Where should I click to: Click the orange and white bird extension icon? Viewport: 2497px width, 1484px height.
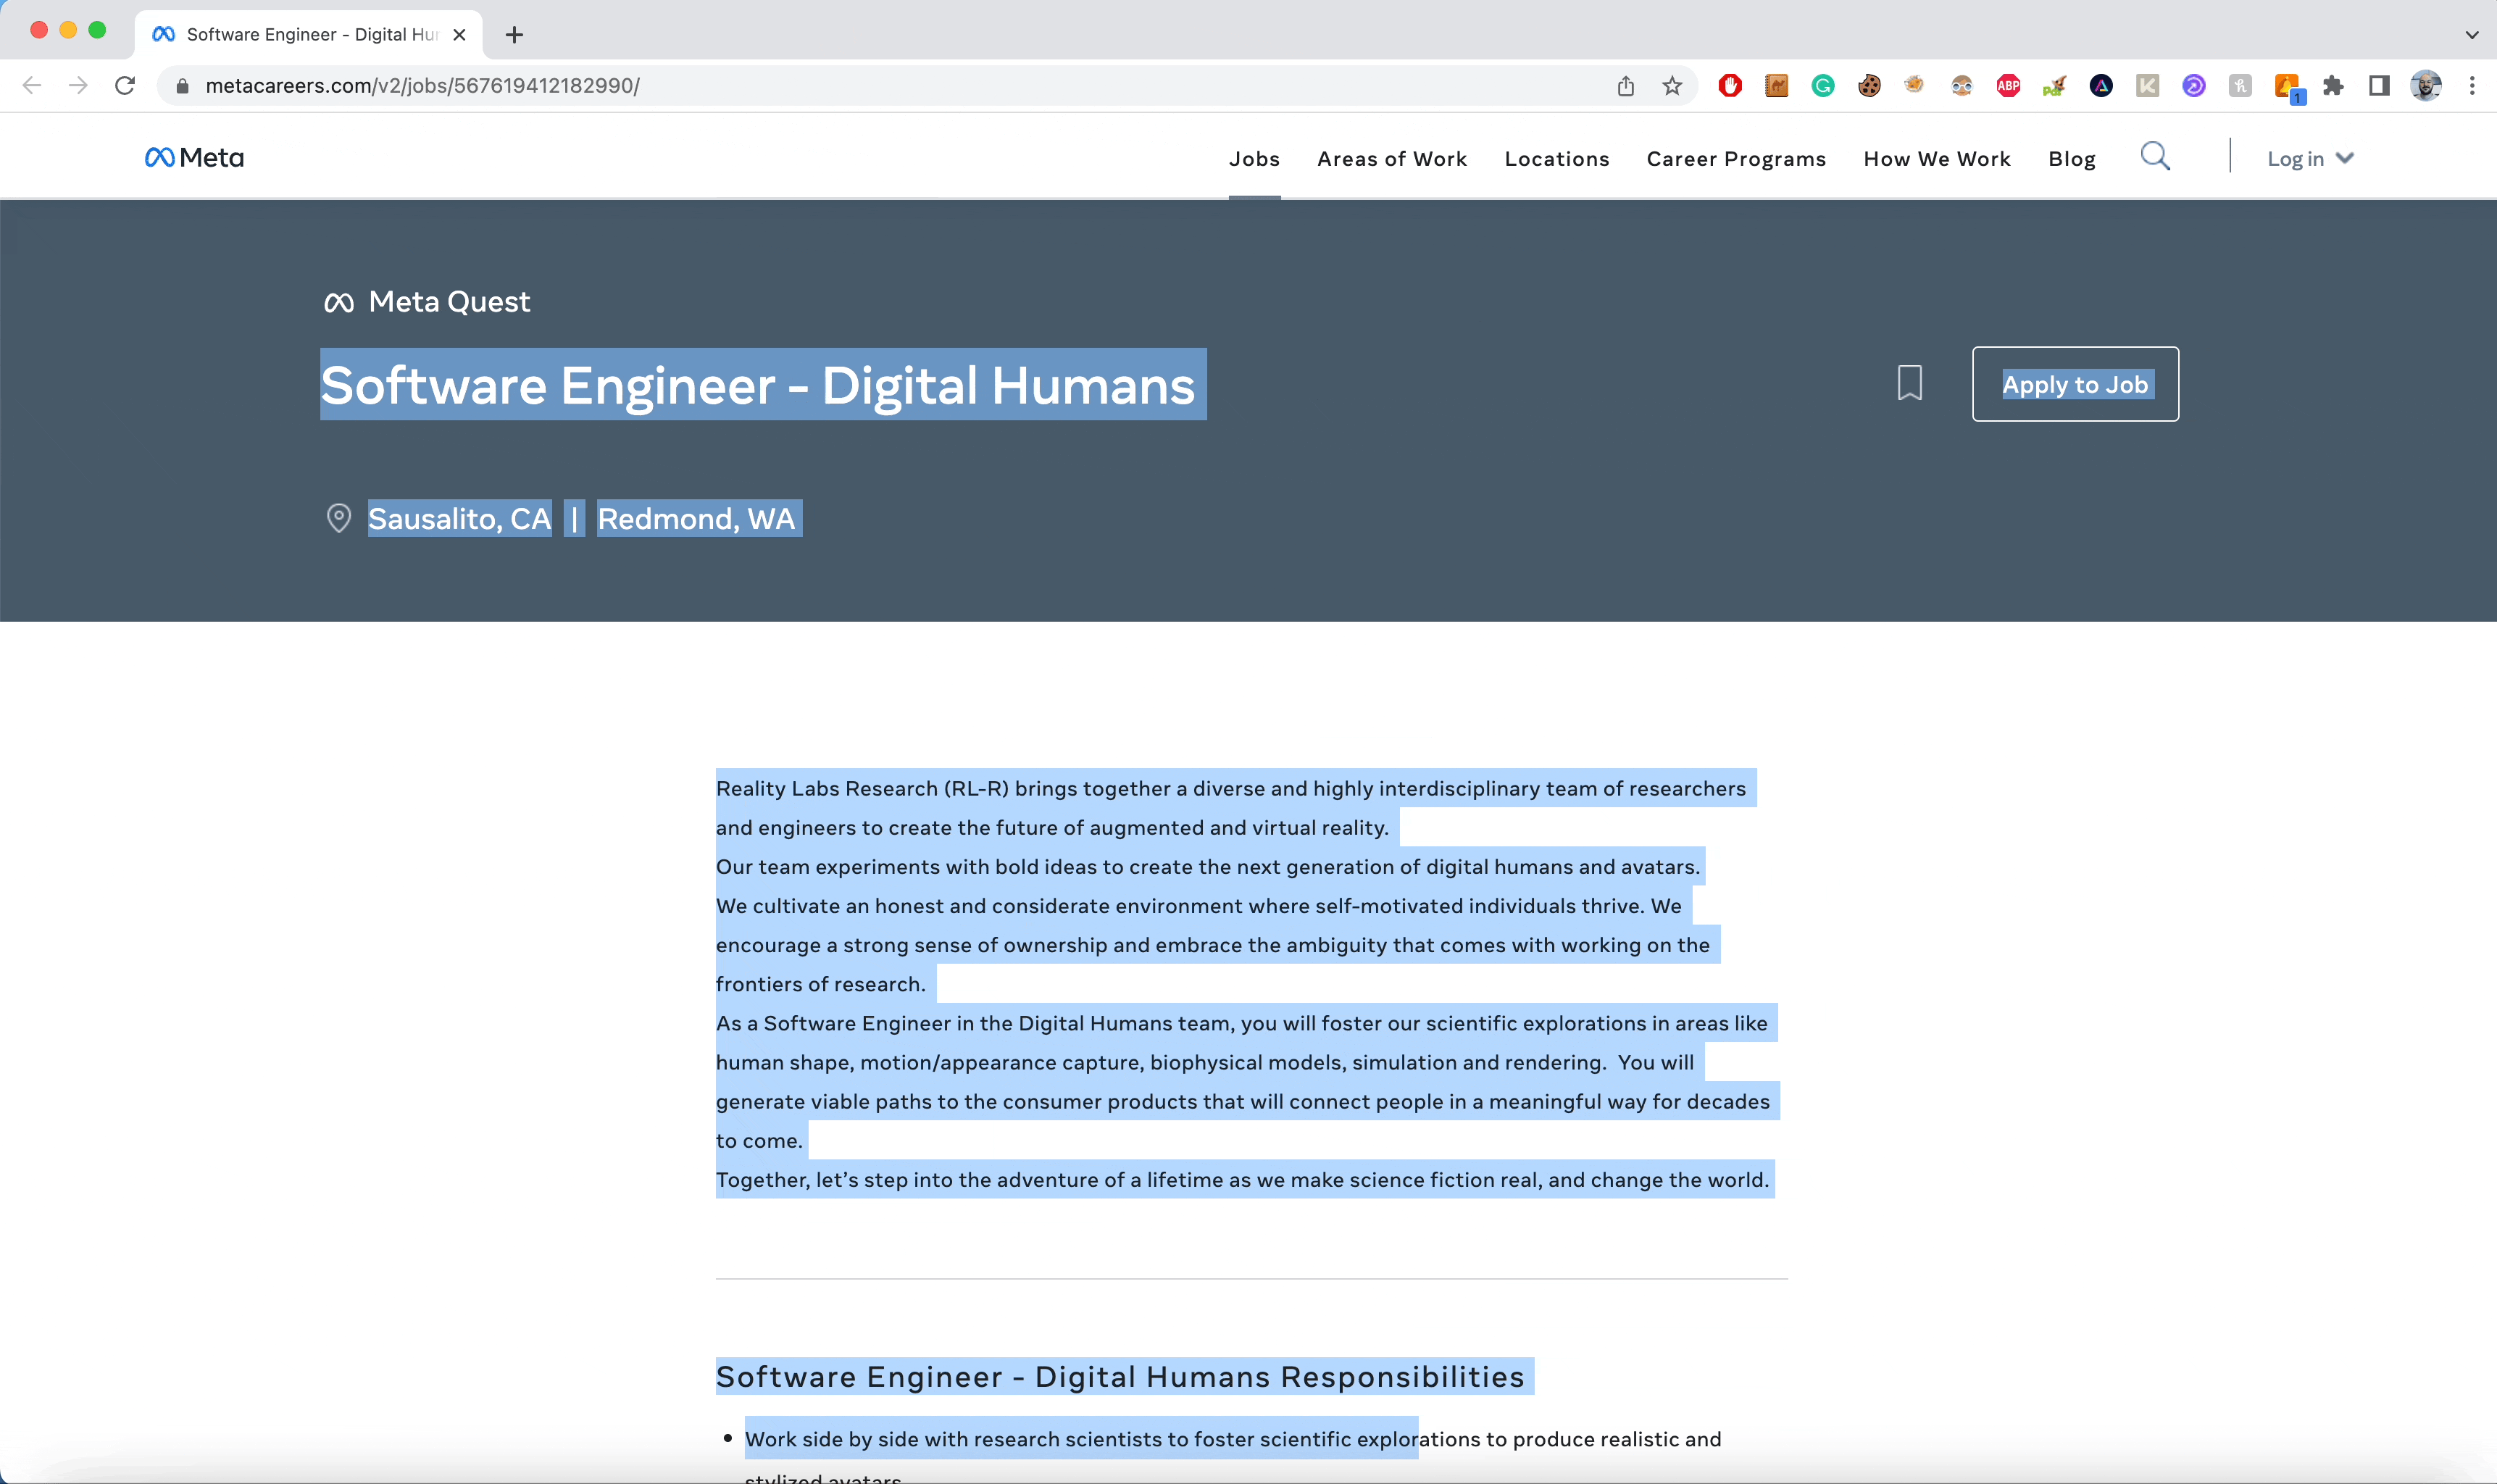pos(1915,86)
